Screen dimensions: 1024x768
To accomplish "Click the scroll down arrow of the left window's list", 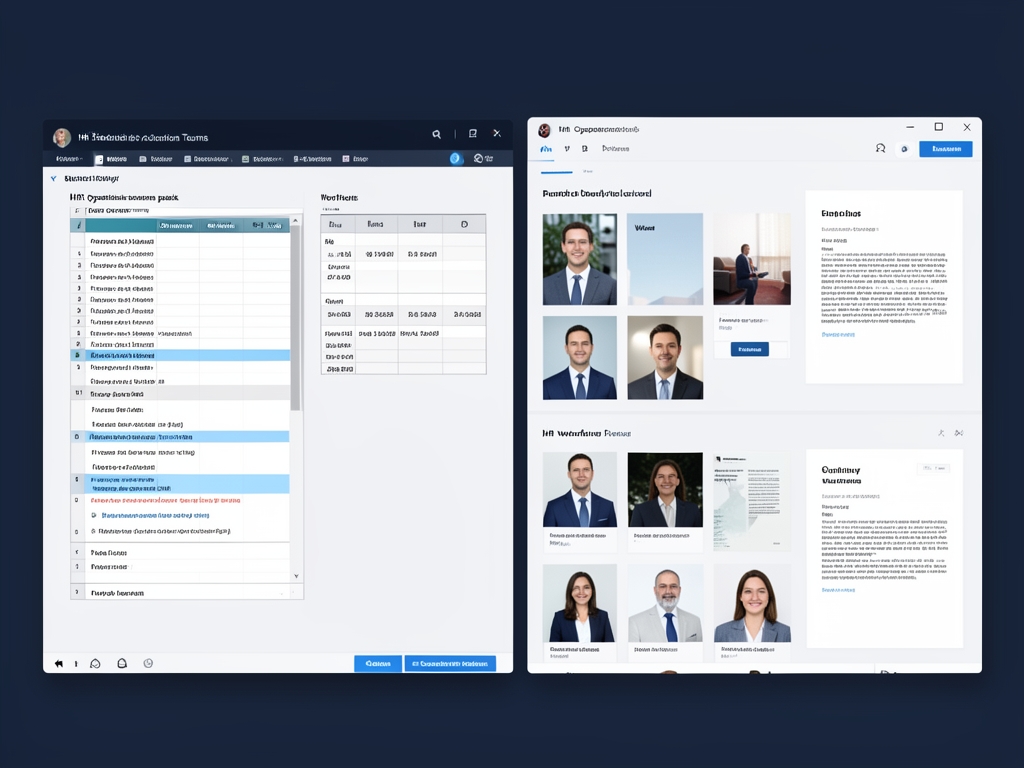I will click(296, 576).
